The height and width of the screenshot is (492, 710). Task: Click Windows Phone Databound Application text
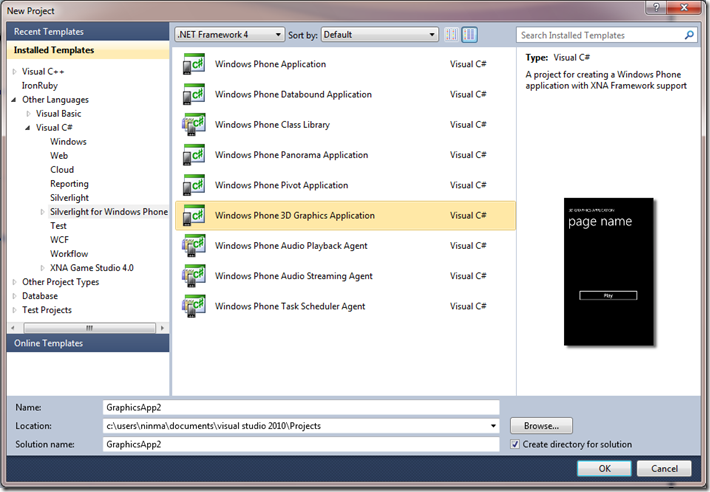point(293,95)
